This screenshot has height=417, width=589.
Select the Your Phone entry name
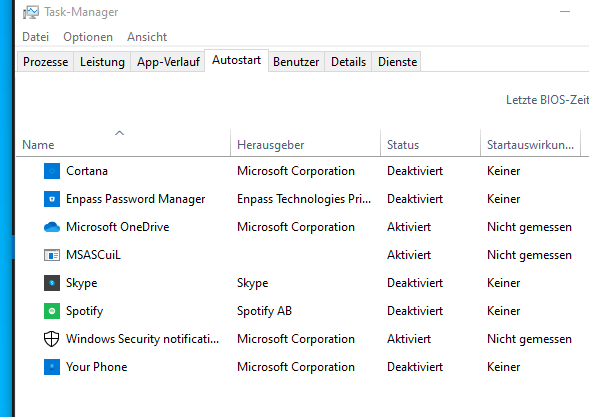point(97,367)
